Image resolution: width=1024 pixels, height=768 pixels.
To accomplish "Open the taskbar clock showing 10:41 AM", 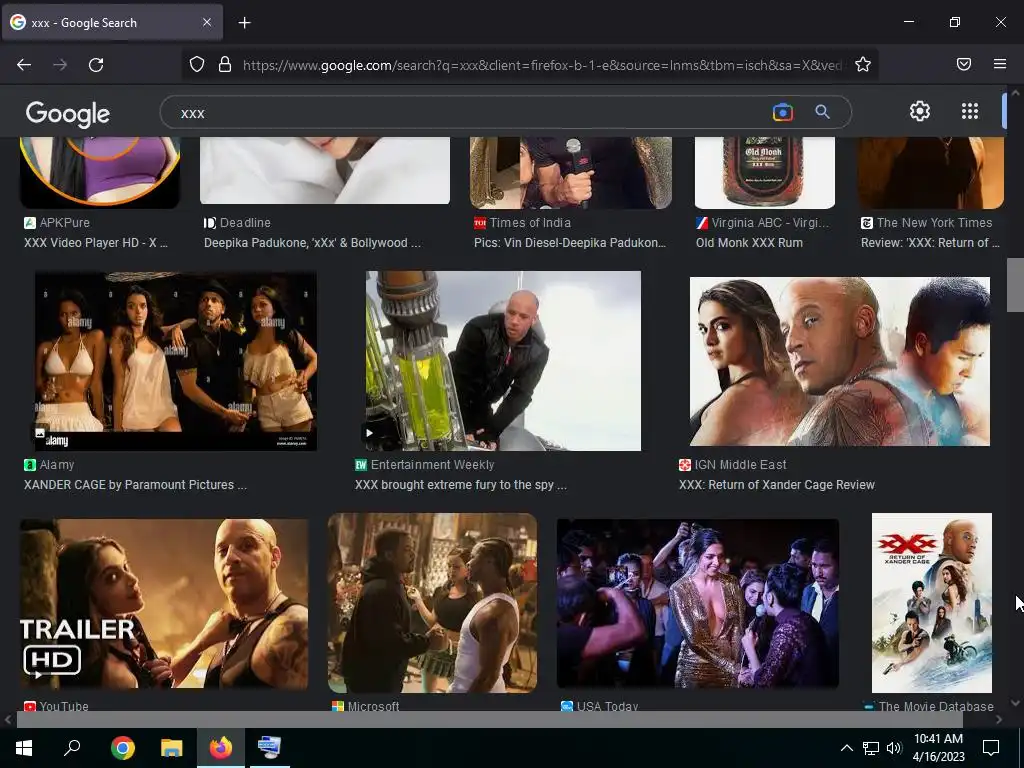I will [938, 748].
